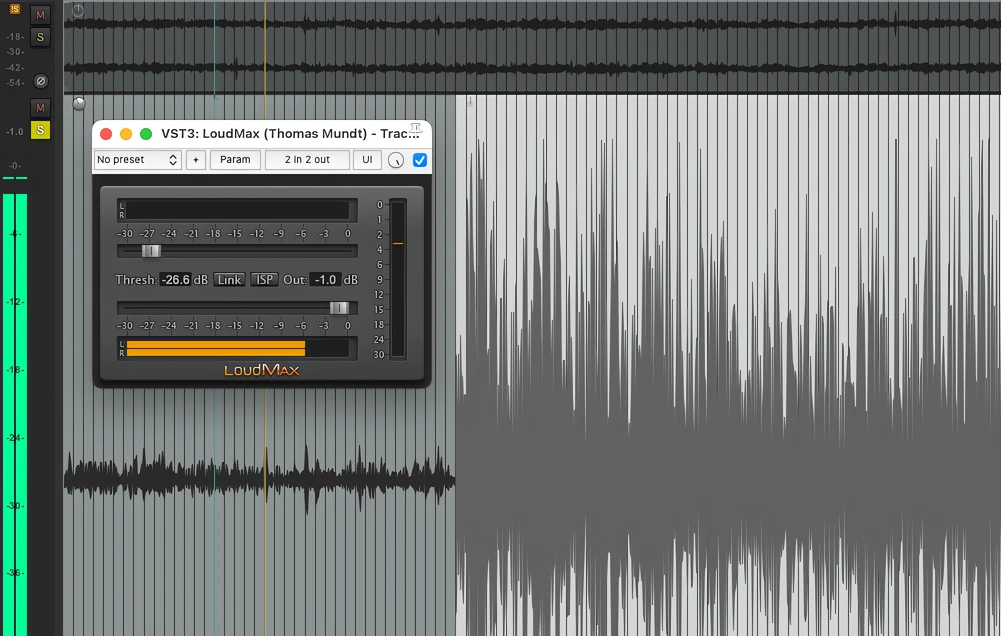Screen dimensions: 1001x636
Task: Click the faint power icon on the upper audio item
Action: [x=78, y=10]
